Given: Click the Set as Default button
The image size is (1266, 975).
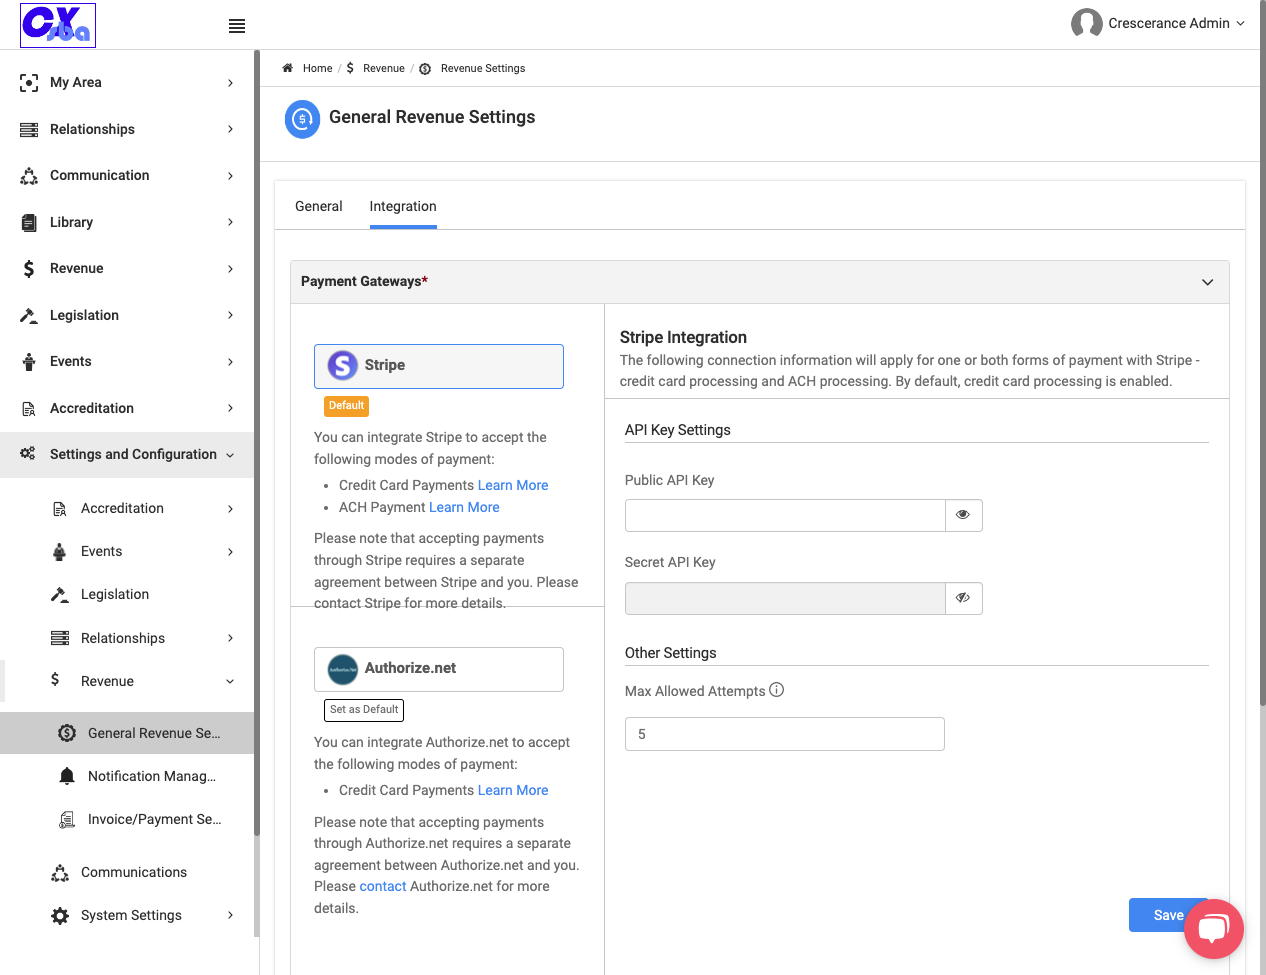Looking at the screenshot, I should click(x=364, y=710).
